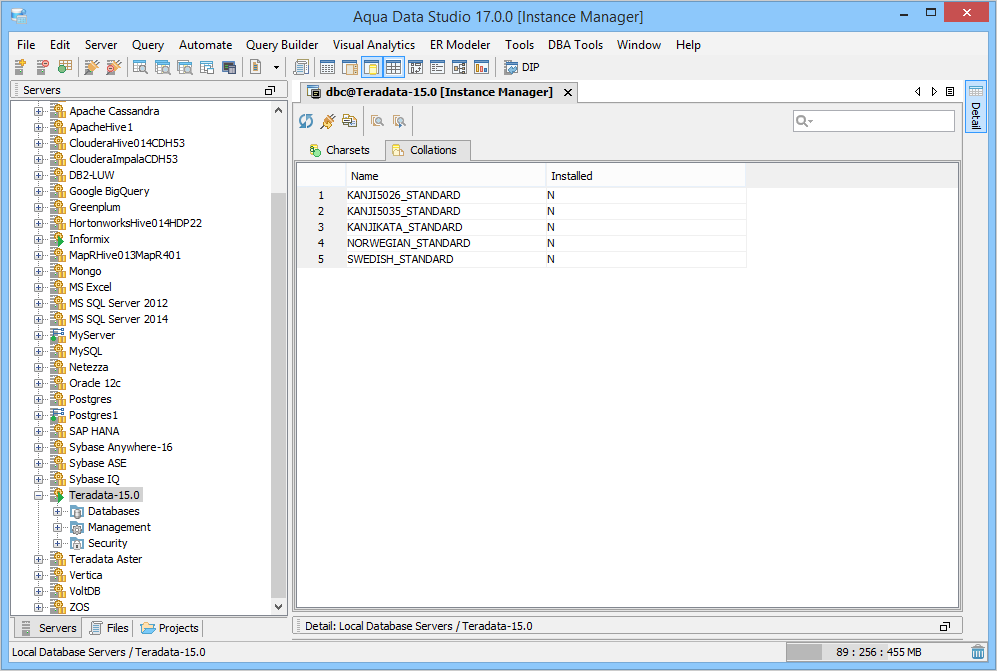This screenshot has height=671, width=997.
Task: Close the dbc@Teradata-15.0 Instance Manager tab
Action: pyautogui.click(x=568, y=92)
